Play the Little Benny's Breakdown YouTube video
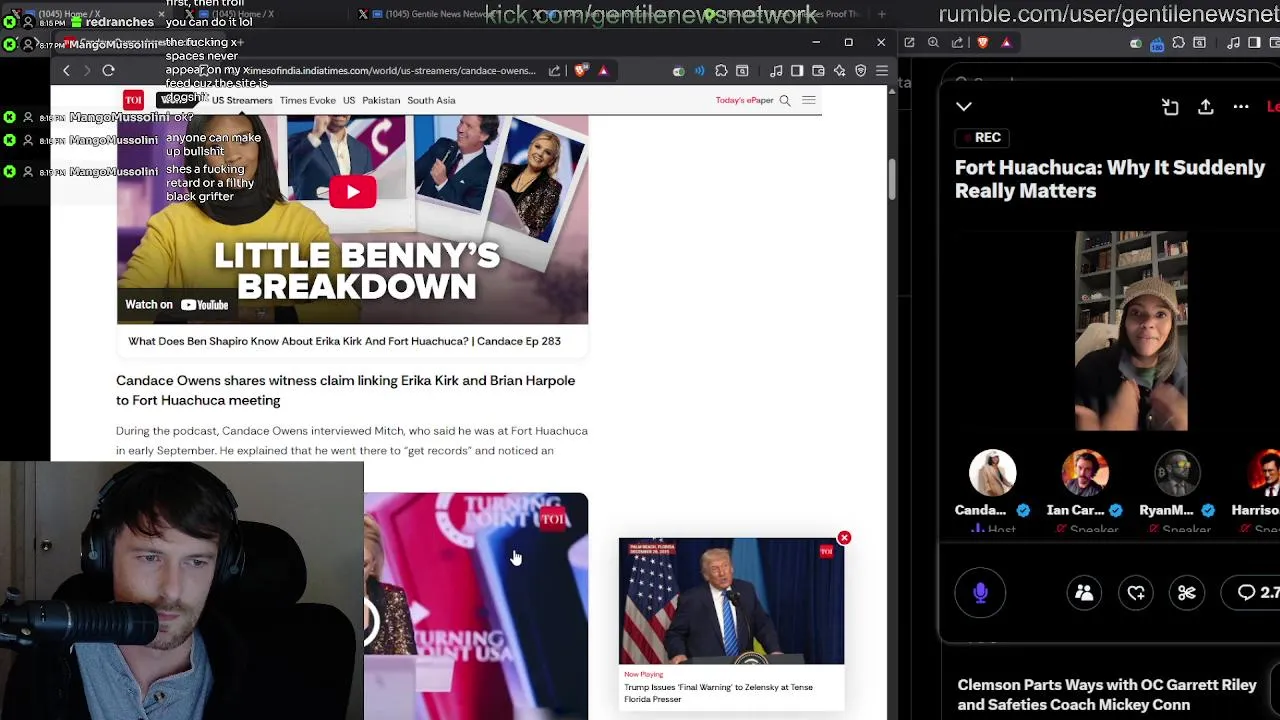1280x720 pixels. tap(353, 192)
